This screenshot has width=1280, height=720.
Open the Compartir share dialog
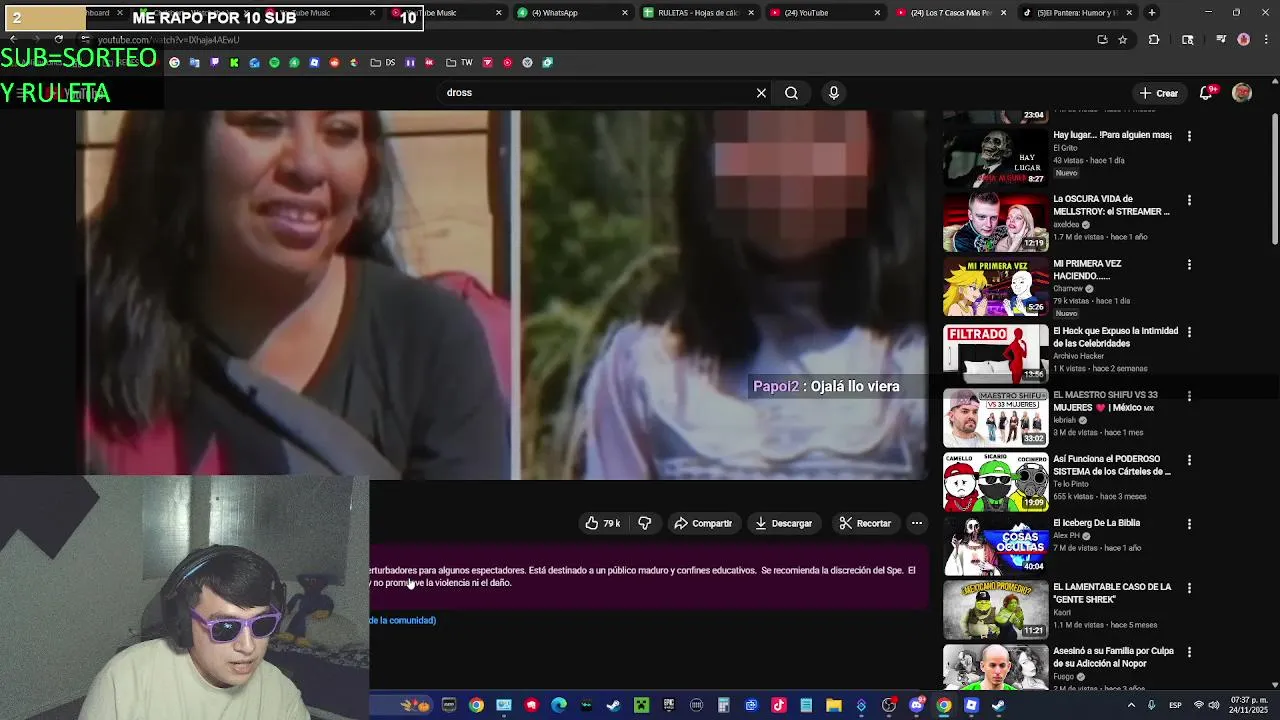(703, 523)
